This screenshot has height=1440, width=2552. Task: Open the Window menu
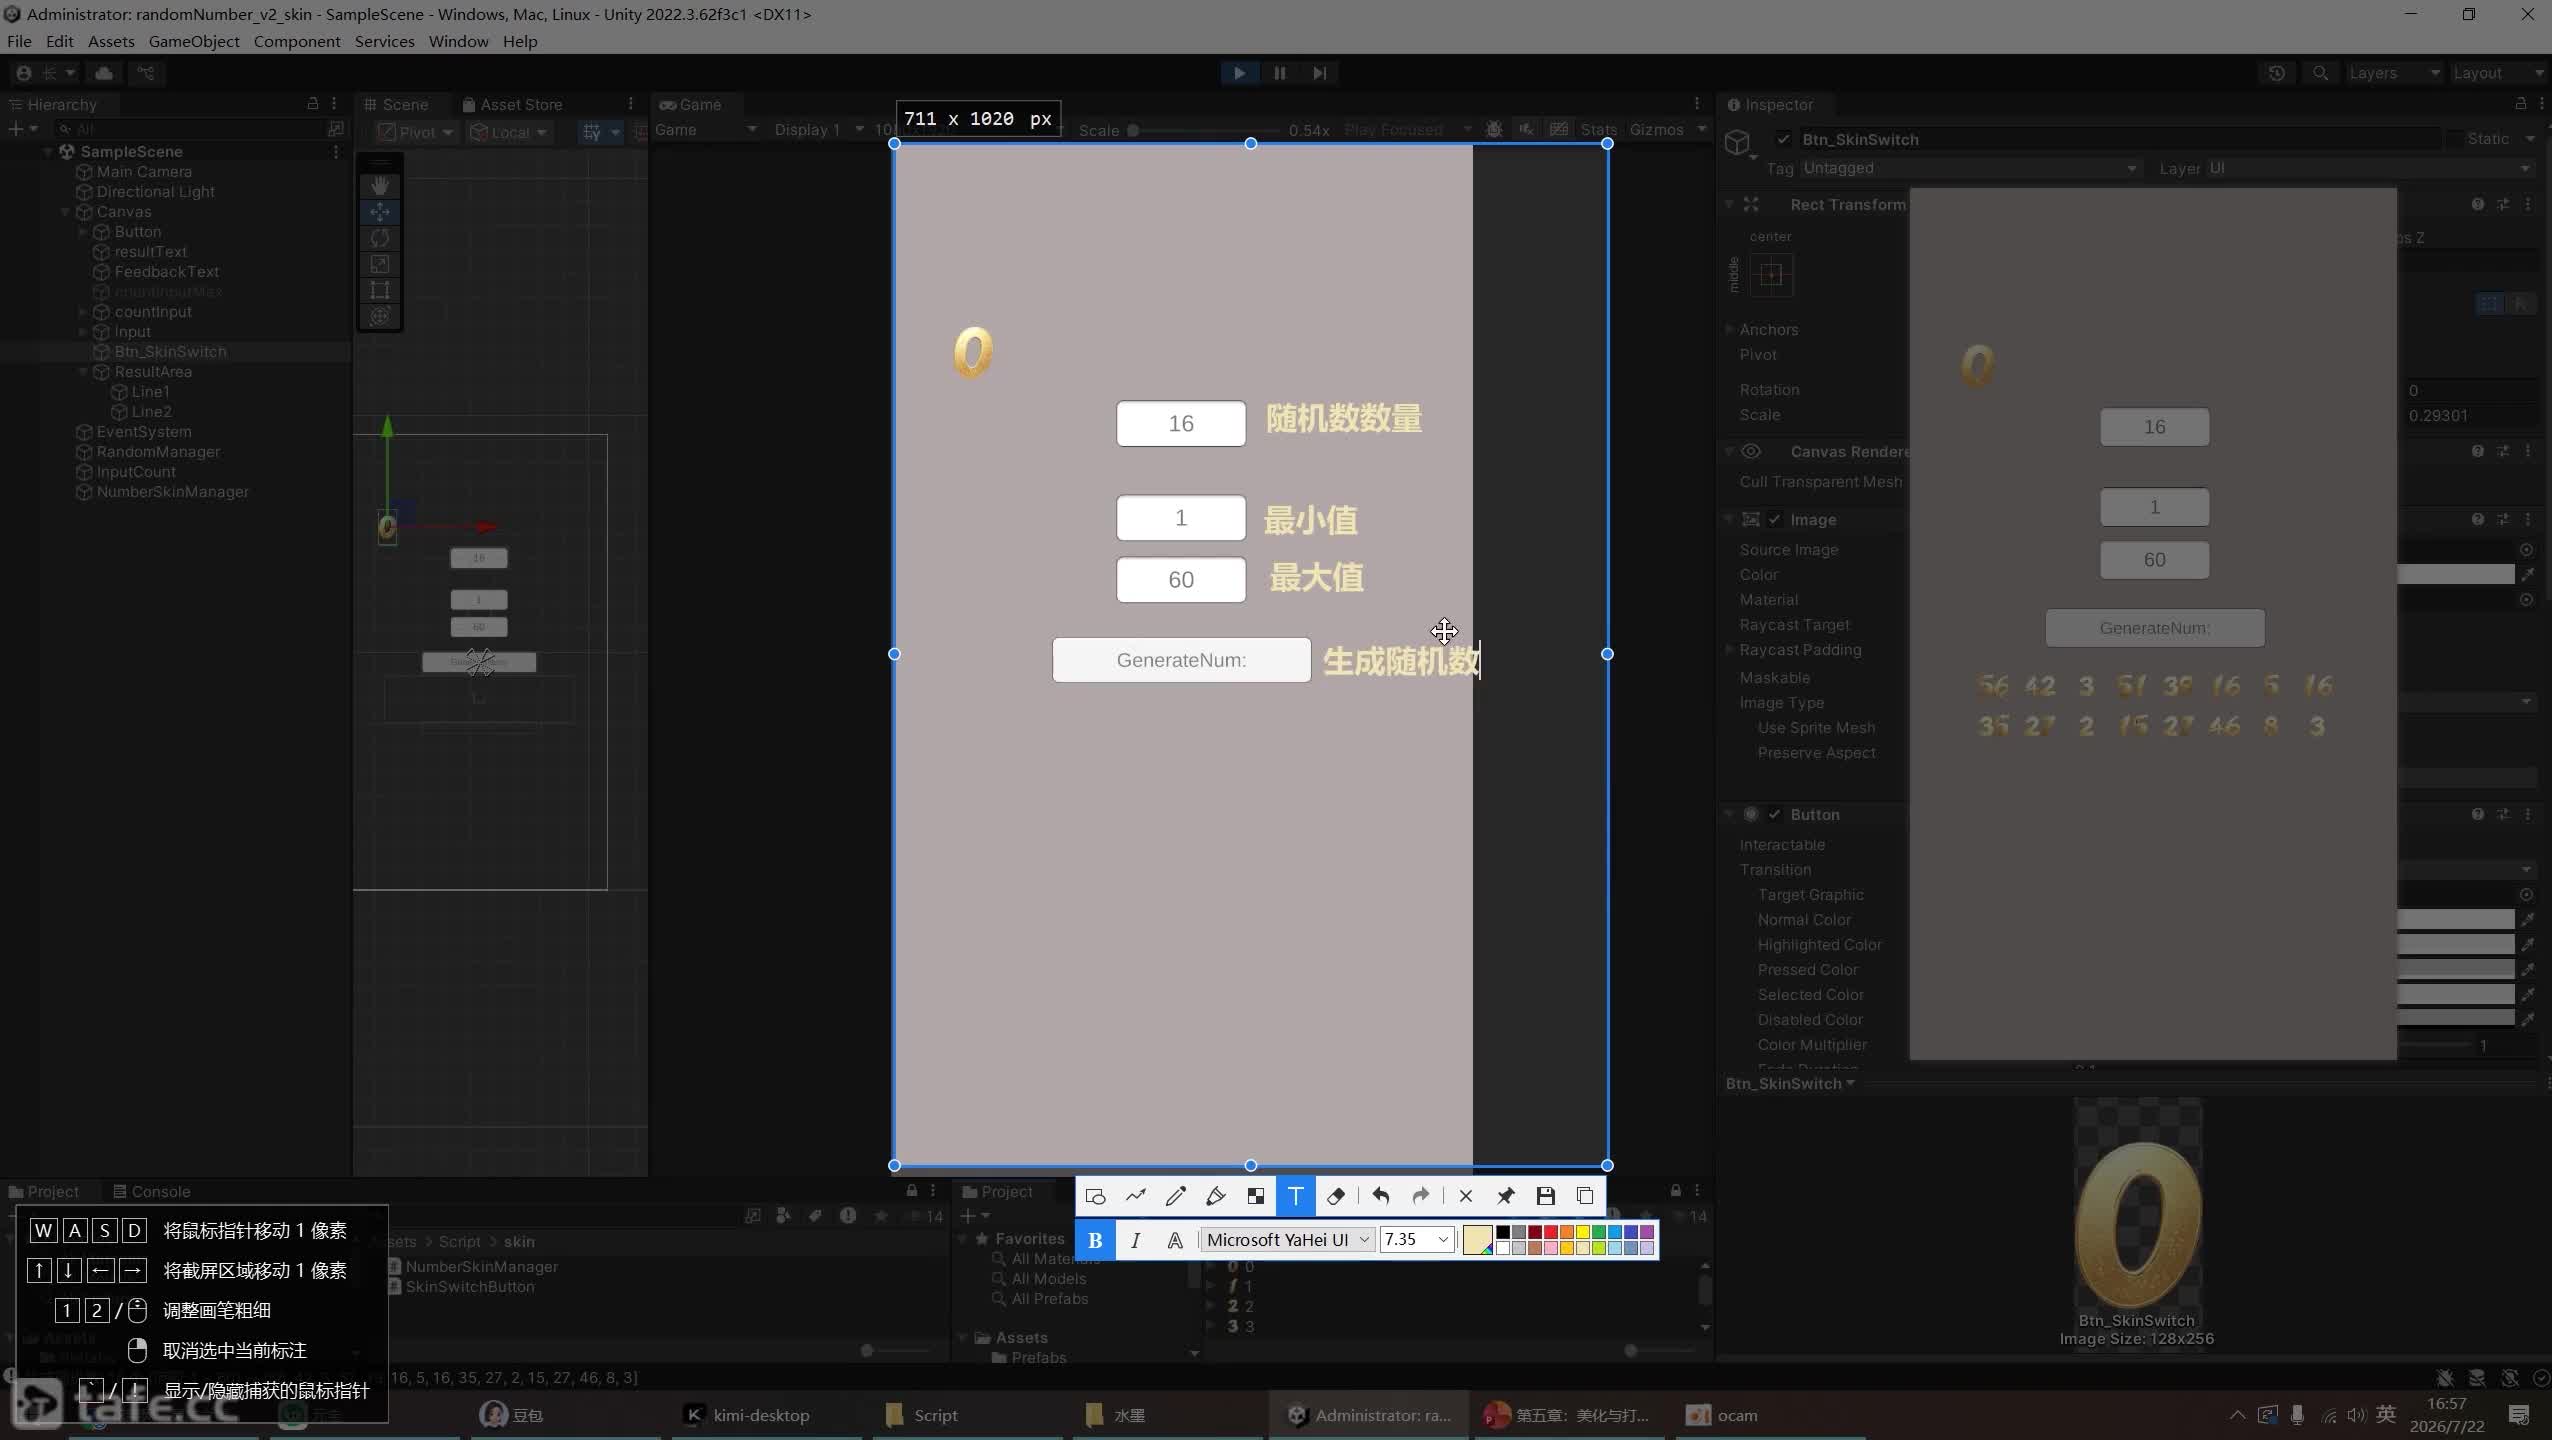click(x=459, y=41)
